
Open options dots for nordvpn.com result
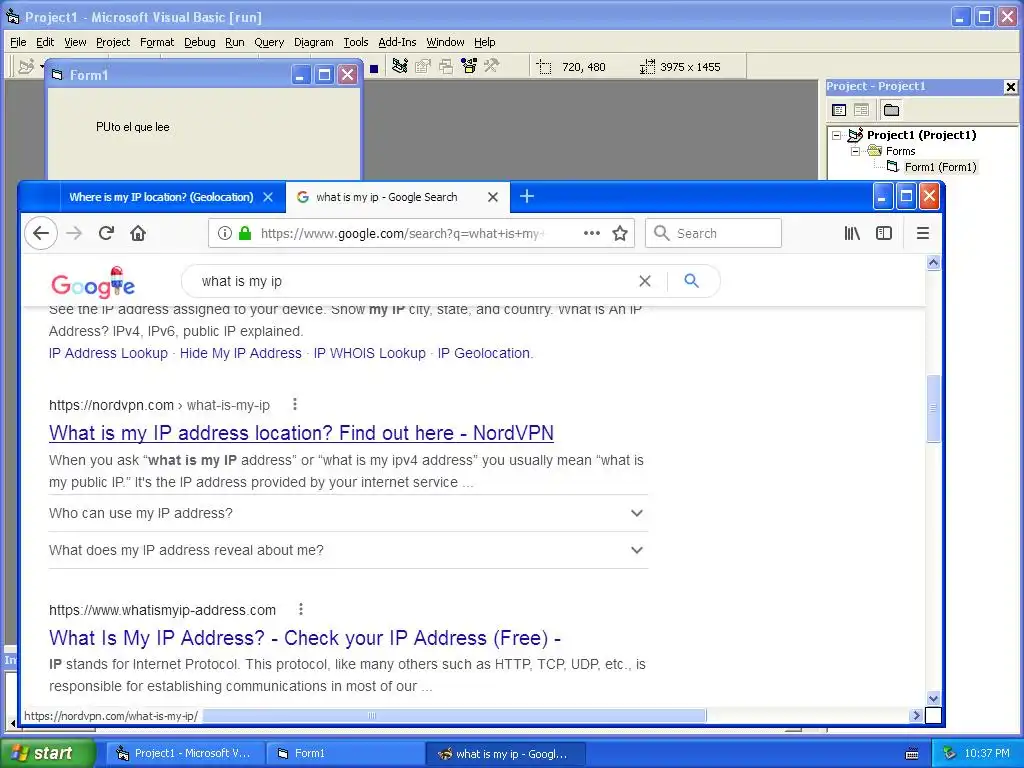point(295,404)
